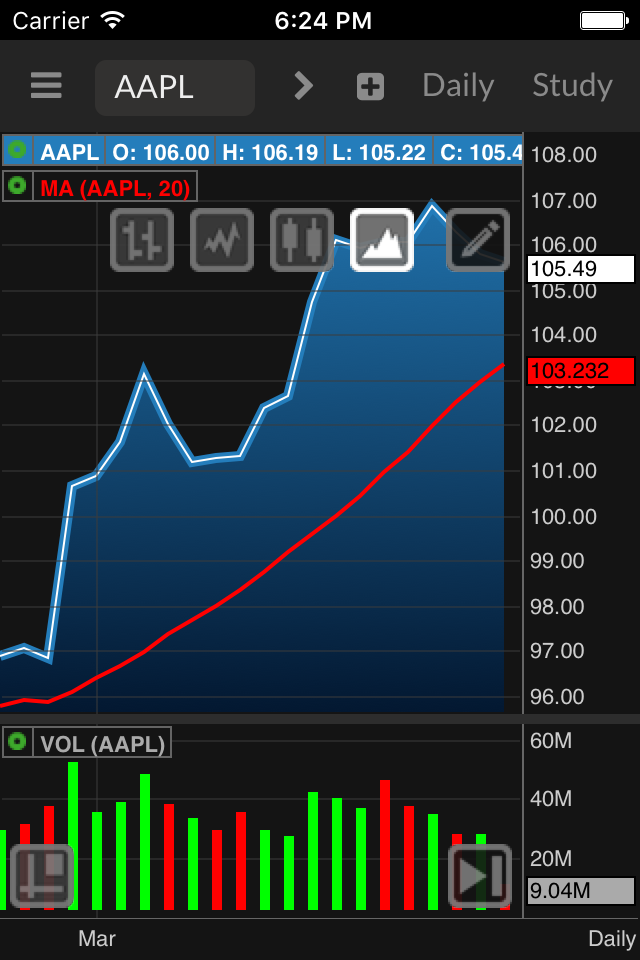This screenshot has width=640, height=960.
Task: Click the VOL (AAPL) study label
Action: (102, 744)
